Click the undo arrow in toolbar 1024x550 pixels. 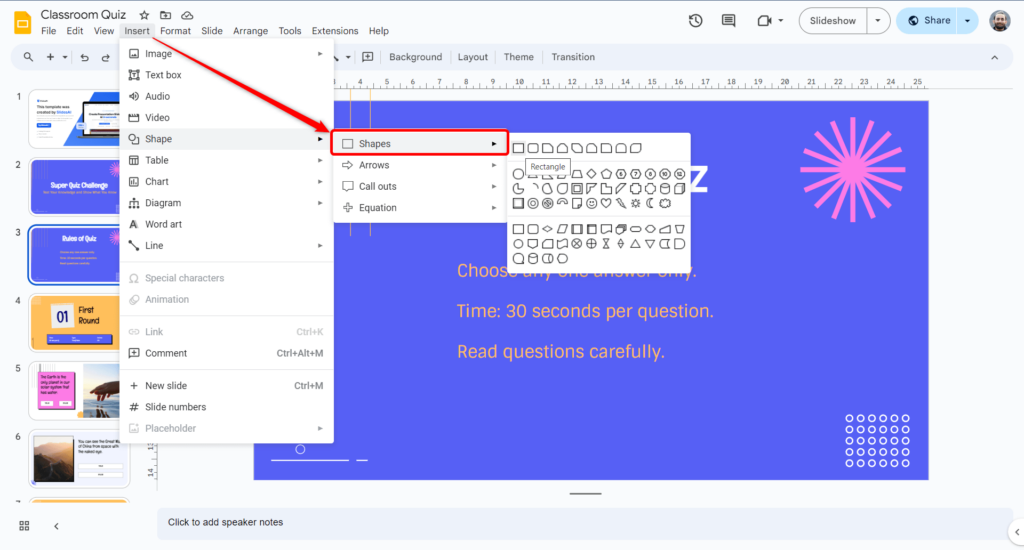(x=85, y=58)
